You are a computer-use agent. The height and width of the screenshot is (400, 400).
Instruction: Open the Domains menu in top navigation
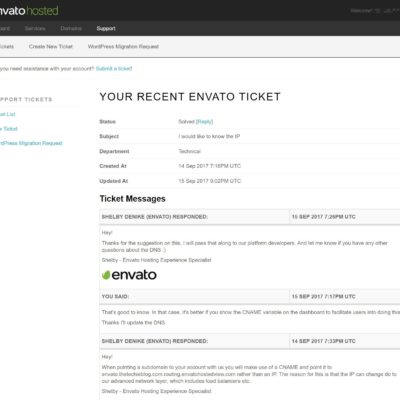71,29
